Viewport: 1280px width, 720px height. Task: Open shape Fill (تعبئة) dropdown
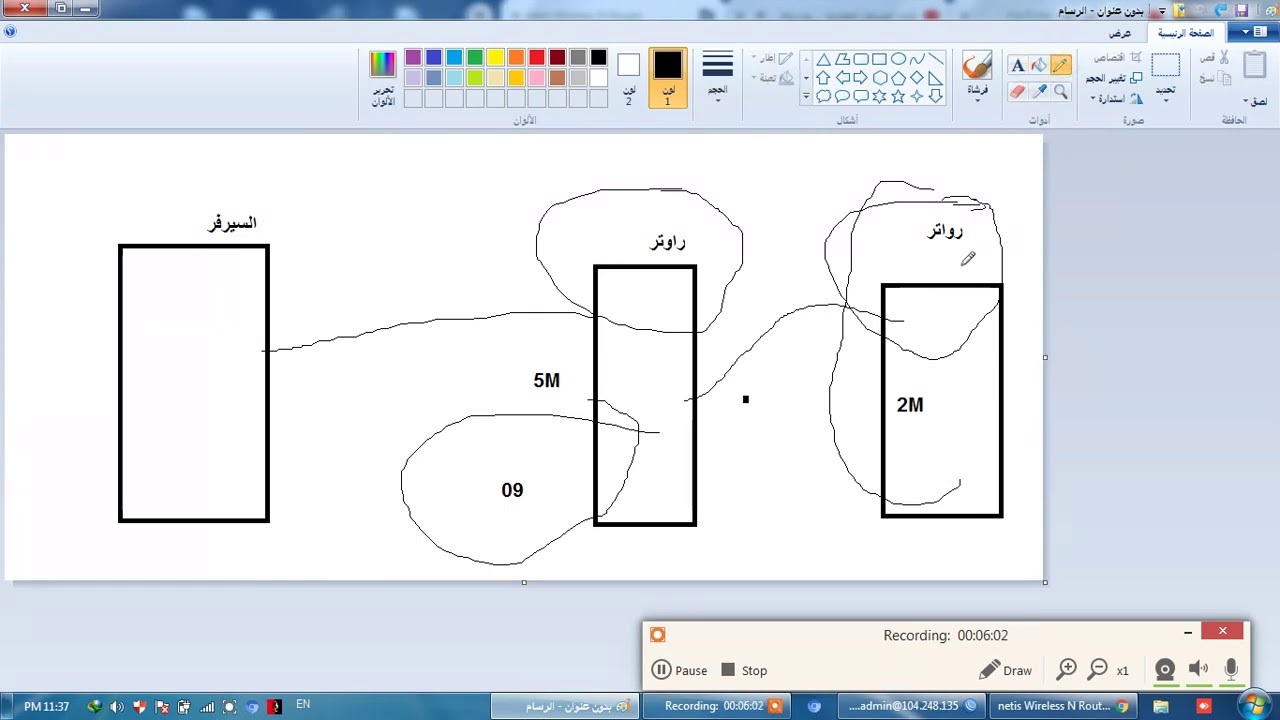point(773,78)
